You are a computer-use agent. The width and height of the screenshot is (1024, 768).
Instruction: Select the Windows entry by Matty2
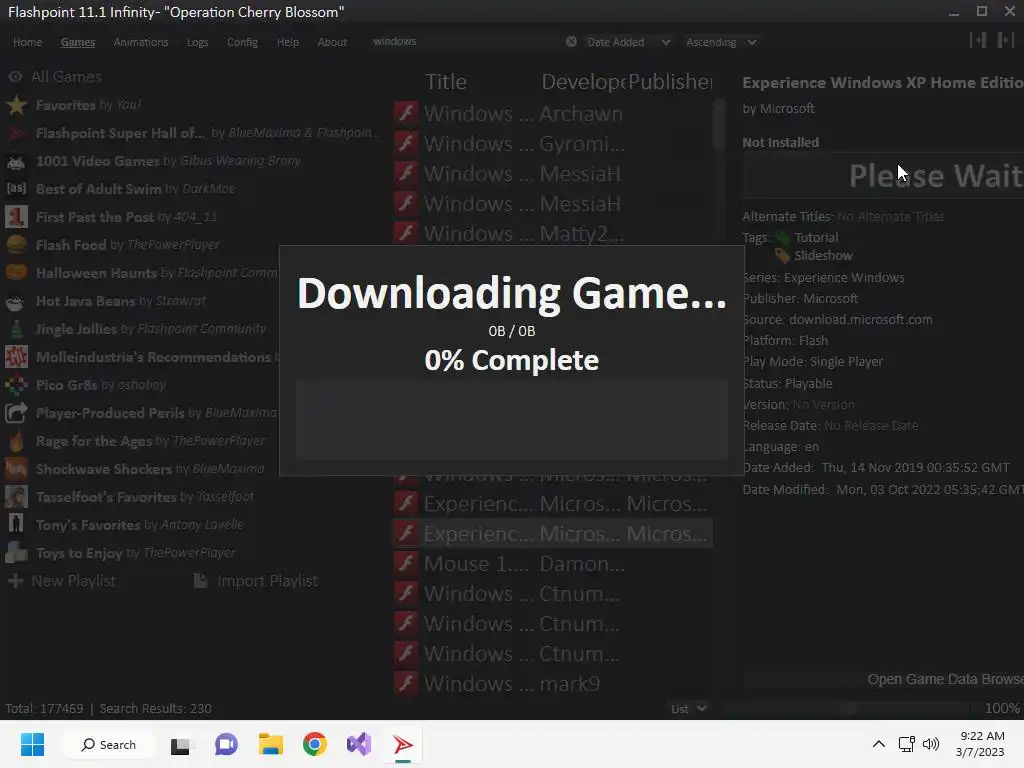(552, 233)
